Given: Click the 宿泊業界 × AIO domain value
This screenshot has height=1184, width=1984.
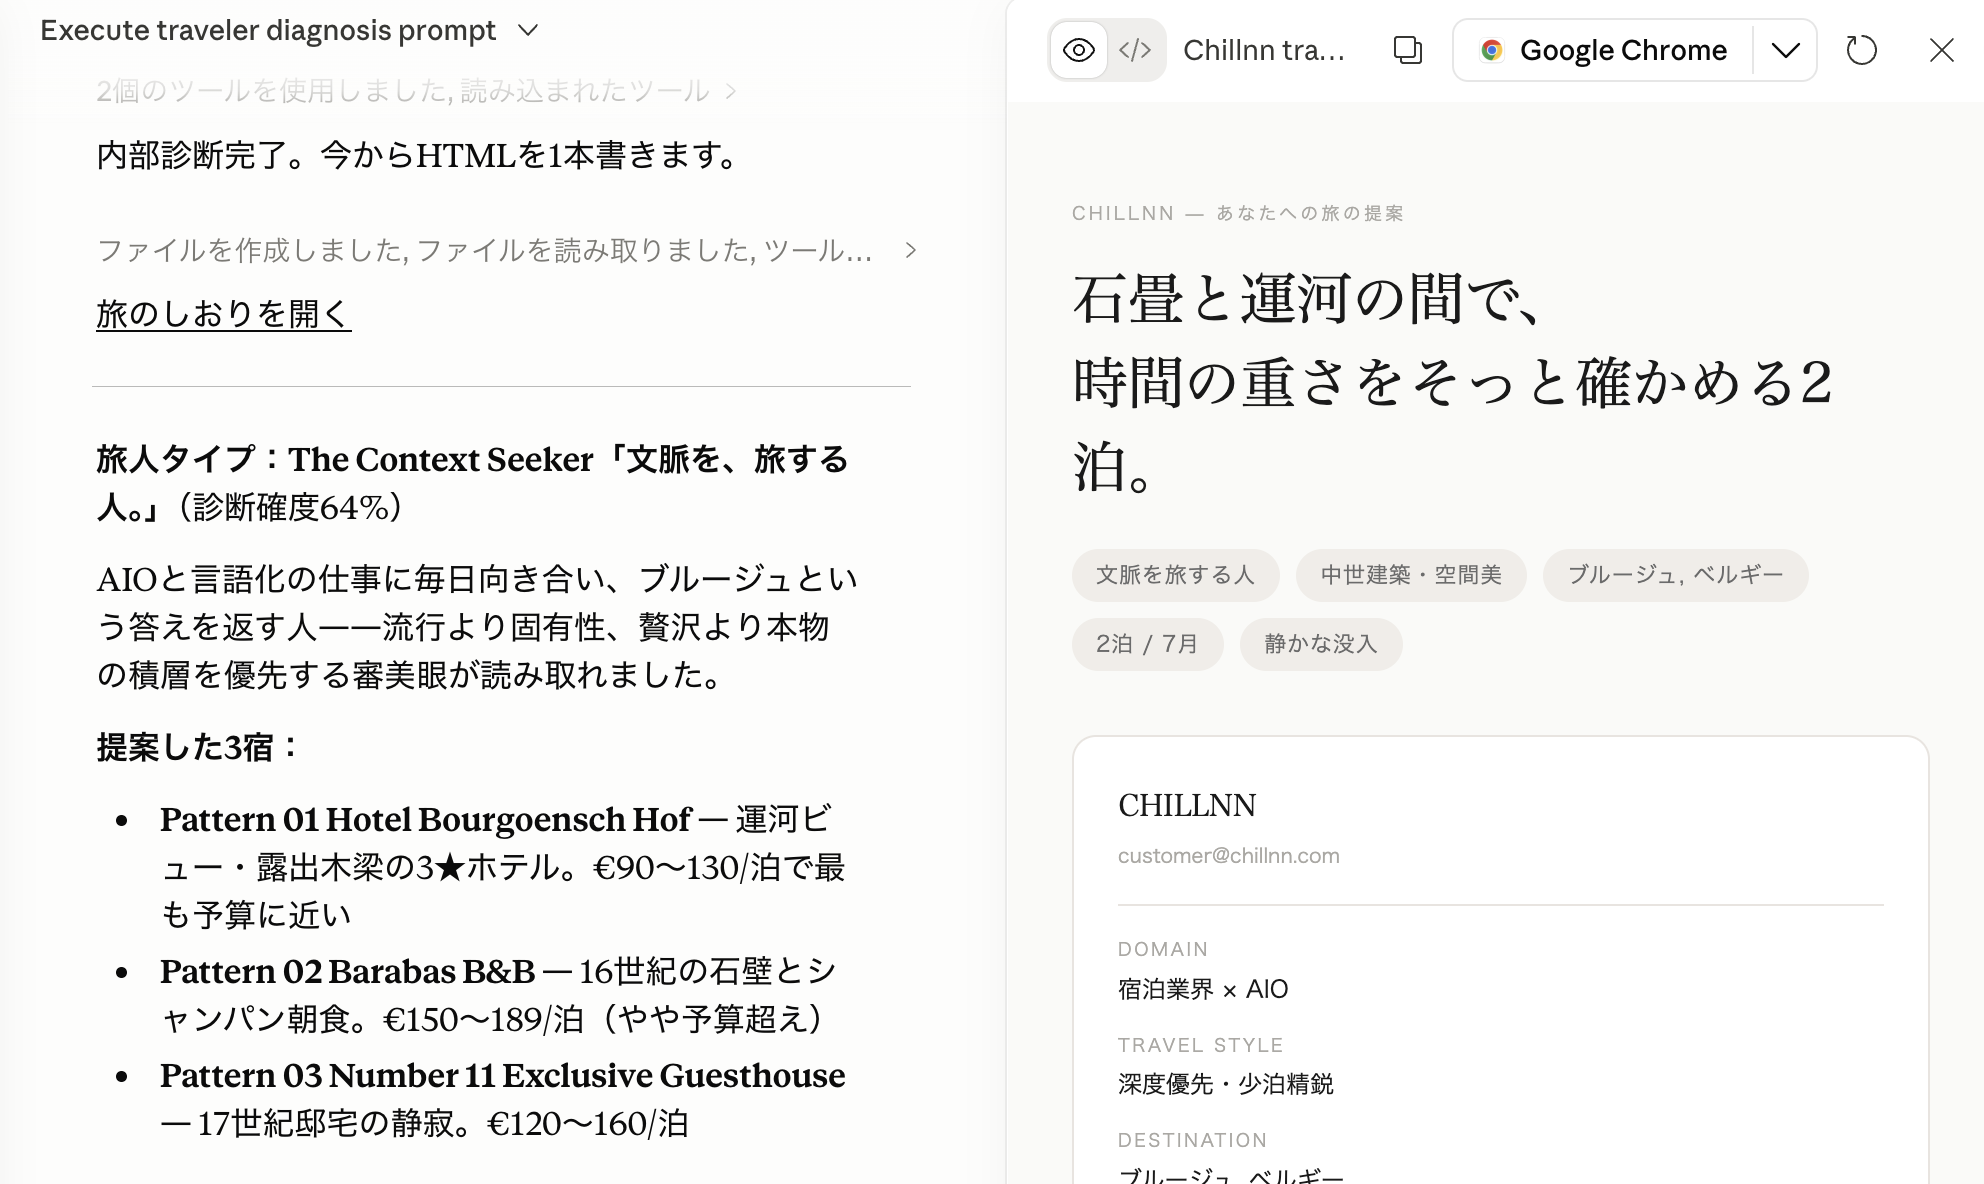Looking at the screenshot, I should click(x=1203, y=989).
